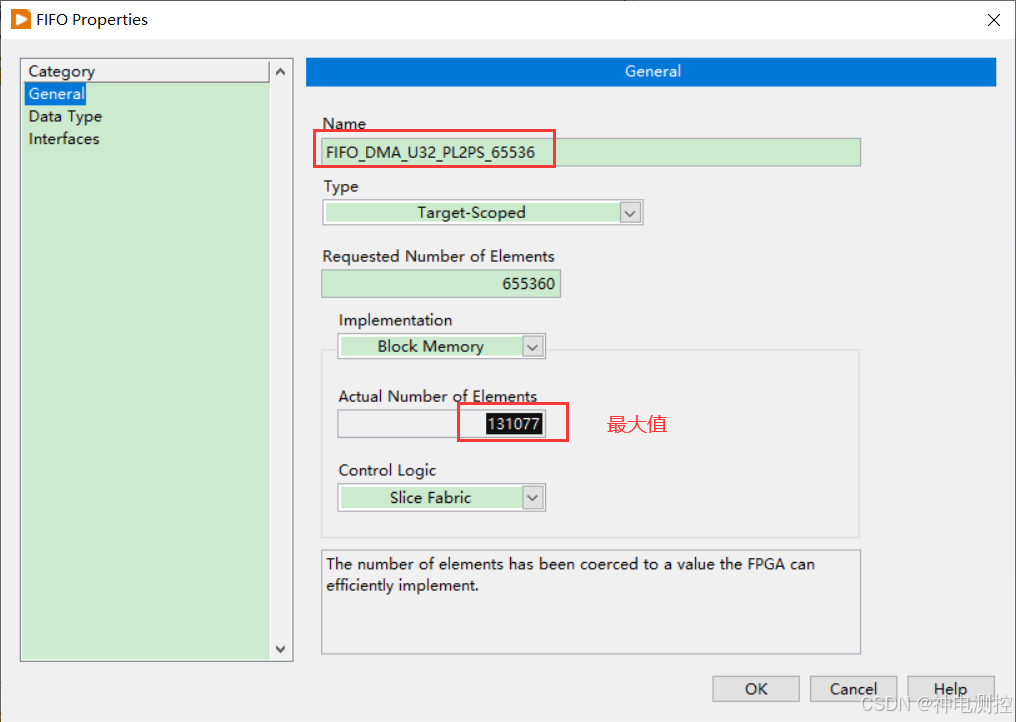1016x722 pixels.
Task: Close the FIFO Properties dialog
Action: click(x=993, y=20)
